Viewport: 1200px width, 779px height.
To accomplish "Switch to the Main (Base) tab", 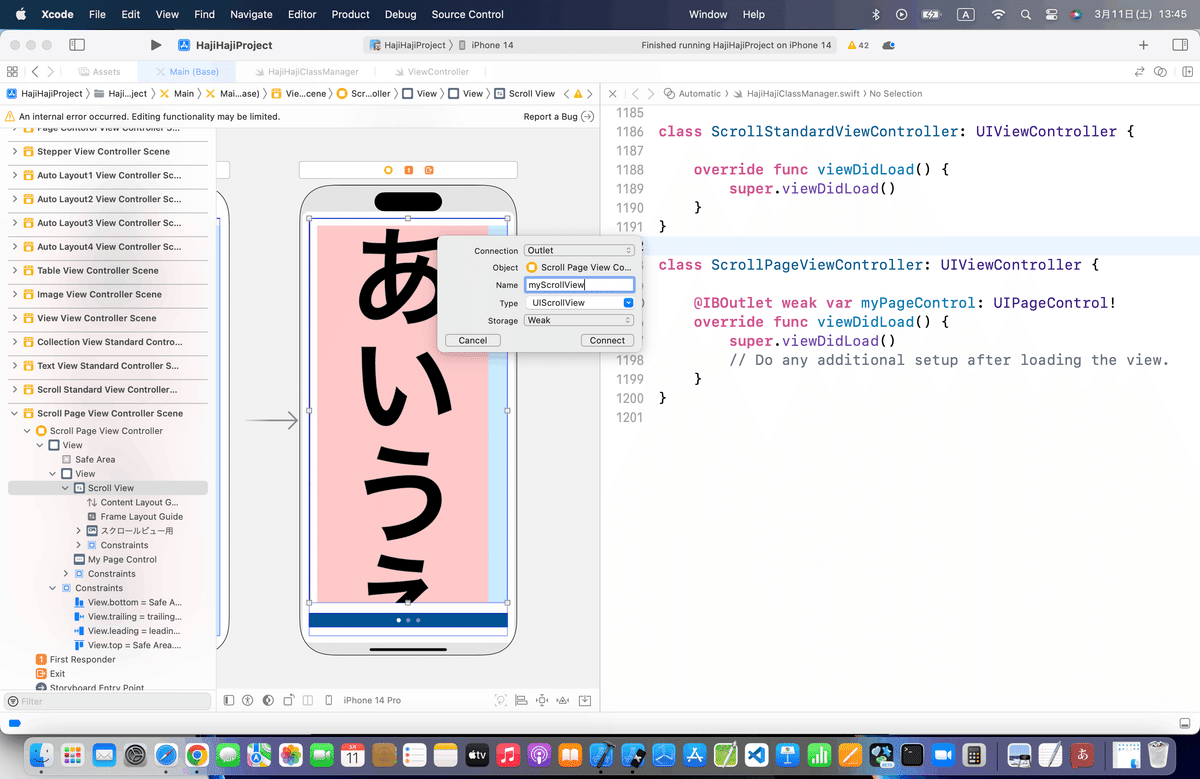I will pyautogui.click(x=187, y=72).
